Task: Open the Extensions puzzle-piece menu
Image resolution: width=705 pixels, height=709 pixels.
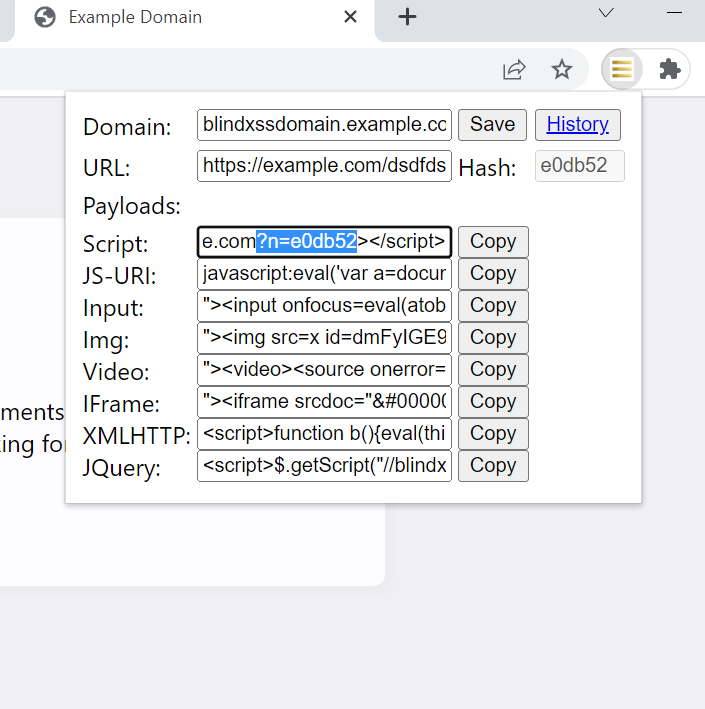Action: [670, 69]
